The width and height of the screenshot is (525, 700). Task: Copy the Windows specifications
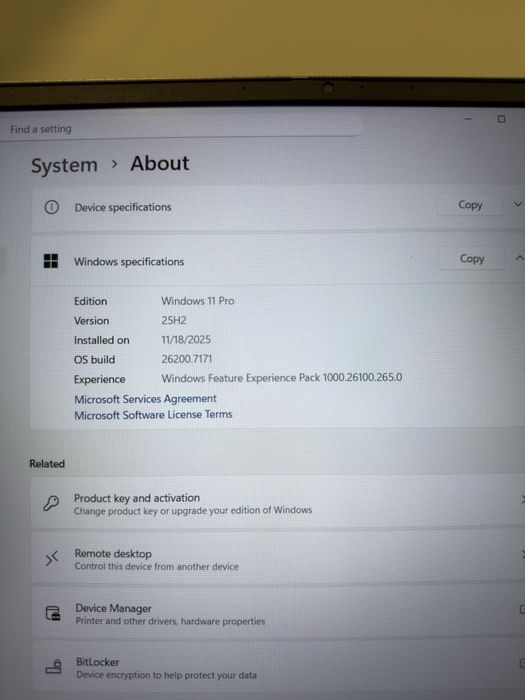point(472,258)
